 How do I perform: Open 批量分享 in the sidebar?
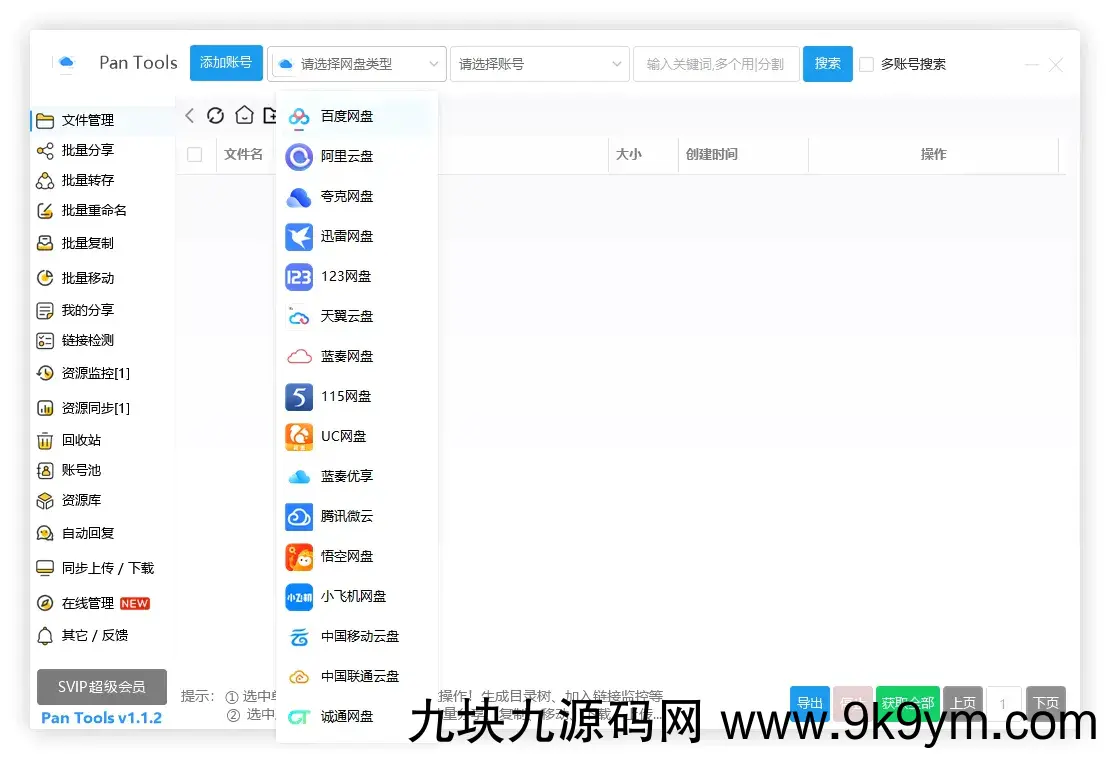click(87, 151)
